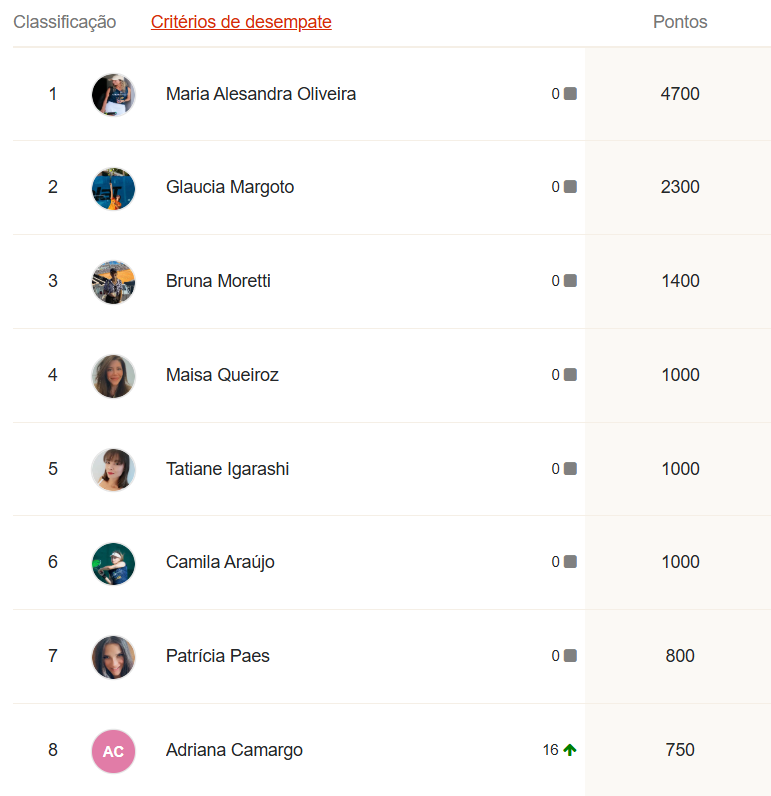Click the pink AC initials avatar
The width and height of the screenshot is (771, 796).
(x=113, y=751)
